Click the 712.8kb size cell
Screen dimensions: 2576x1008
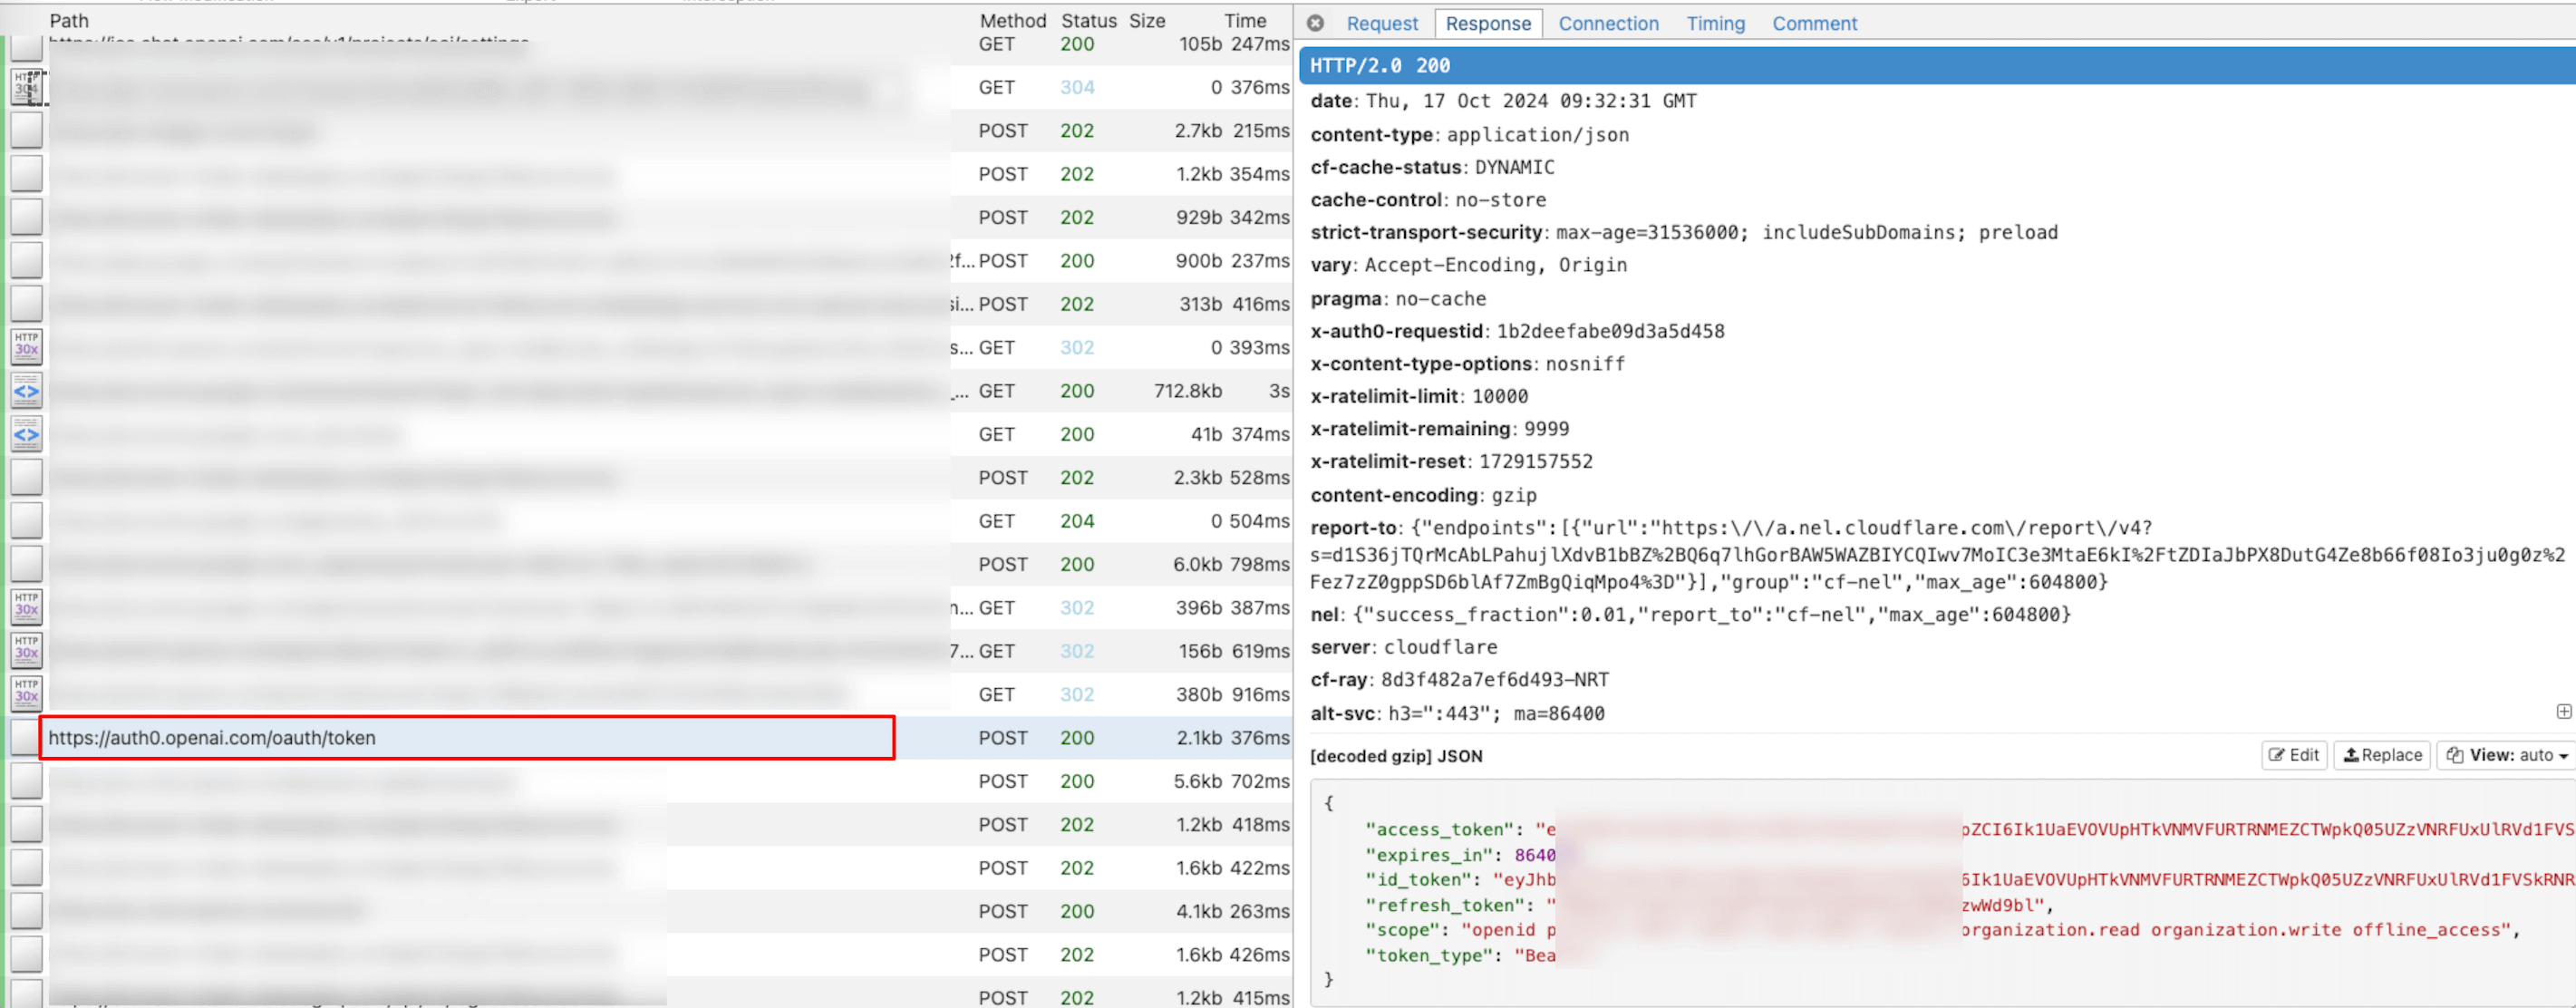click(x=1188, y=391)
